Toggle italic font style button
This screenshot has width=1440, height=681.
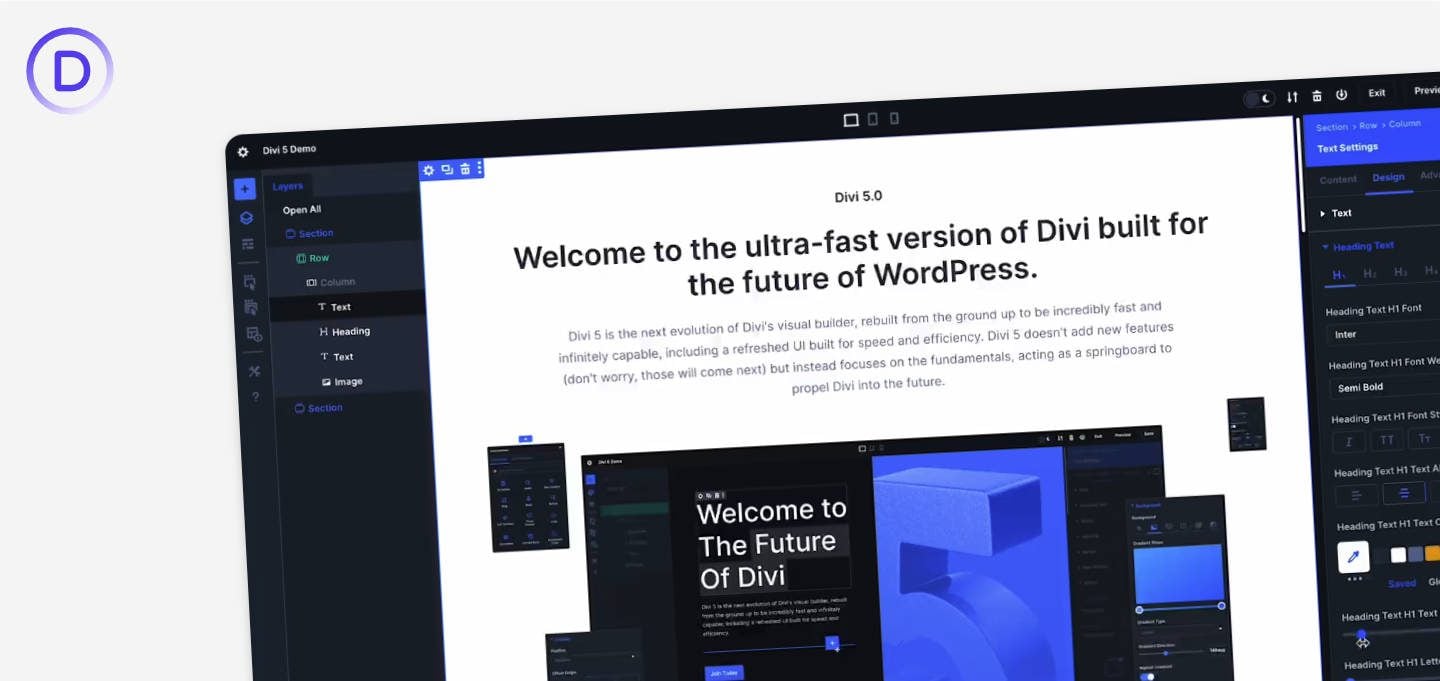[1349, 441]
